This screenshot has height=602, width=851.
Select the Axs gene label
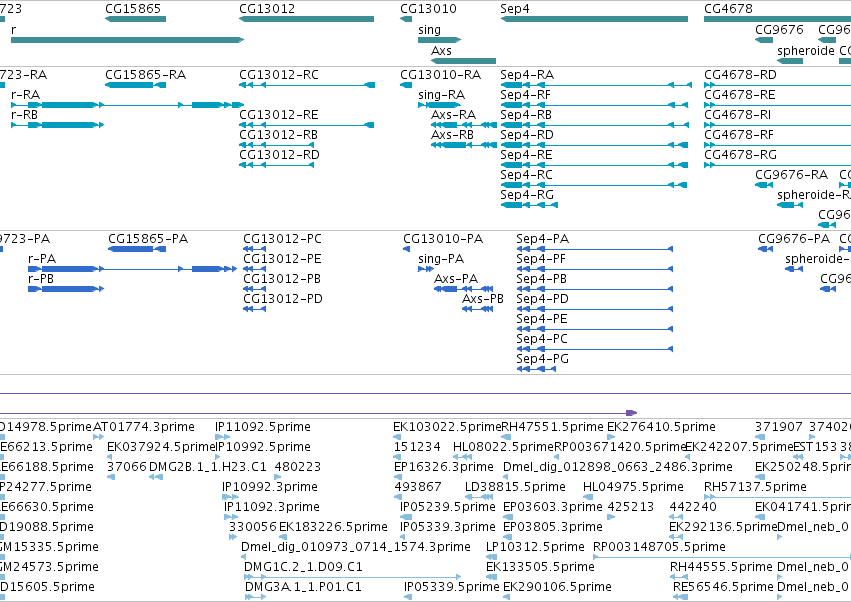click(x=441, y=50)
